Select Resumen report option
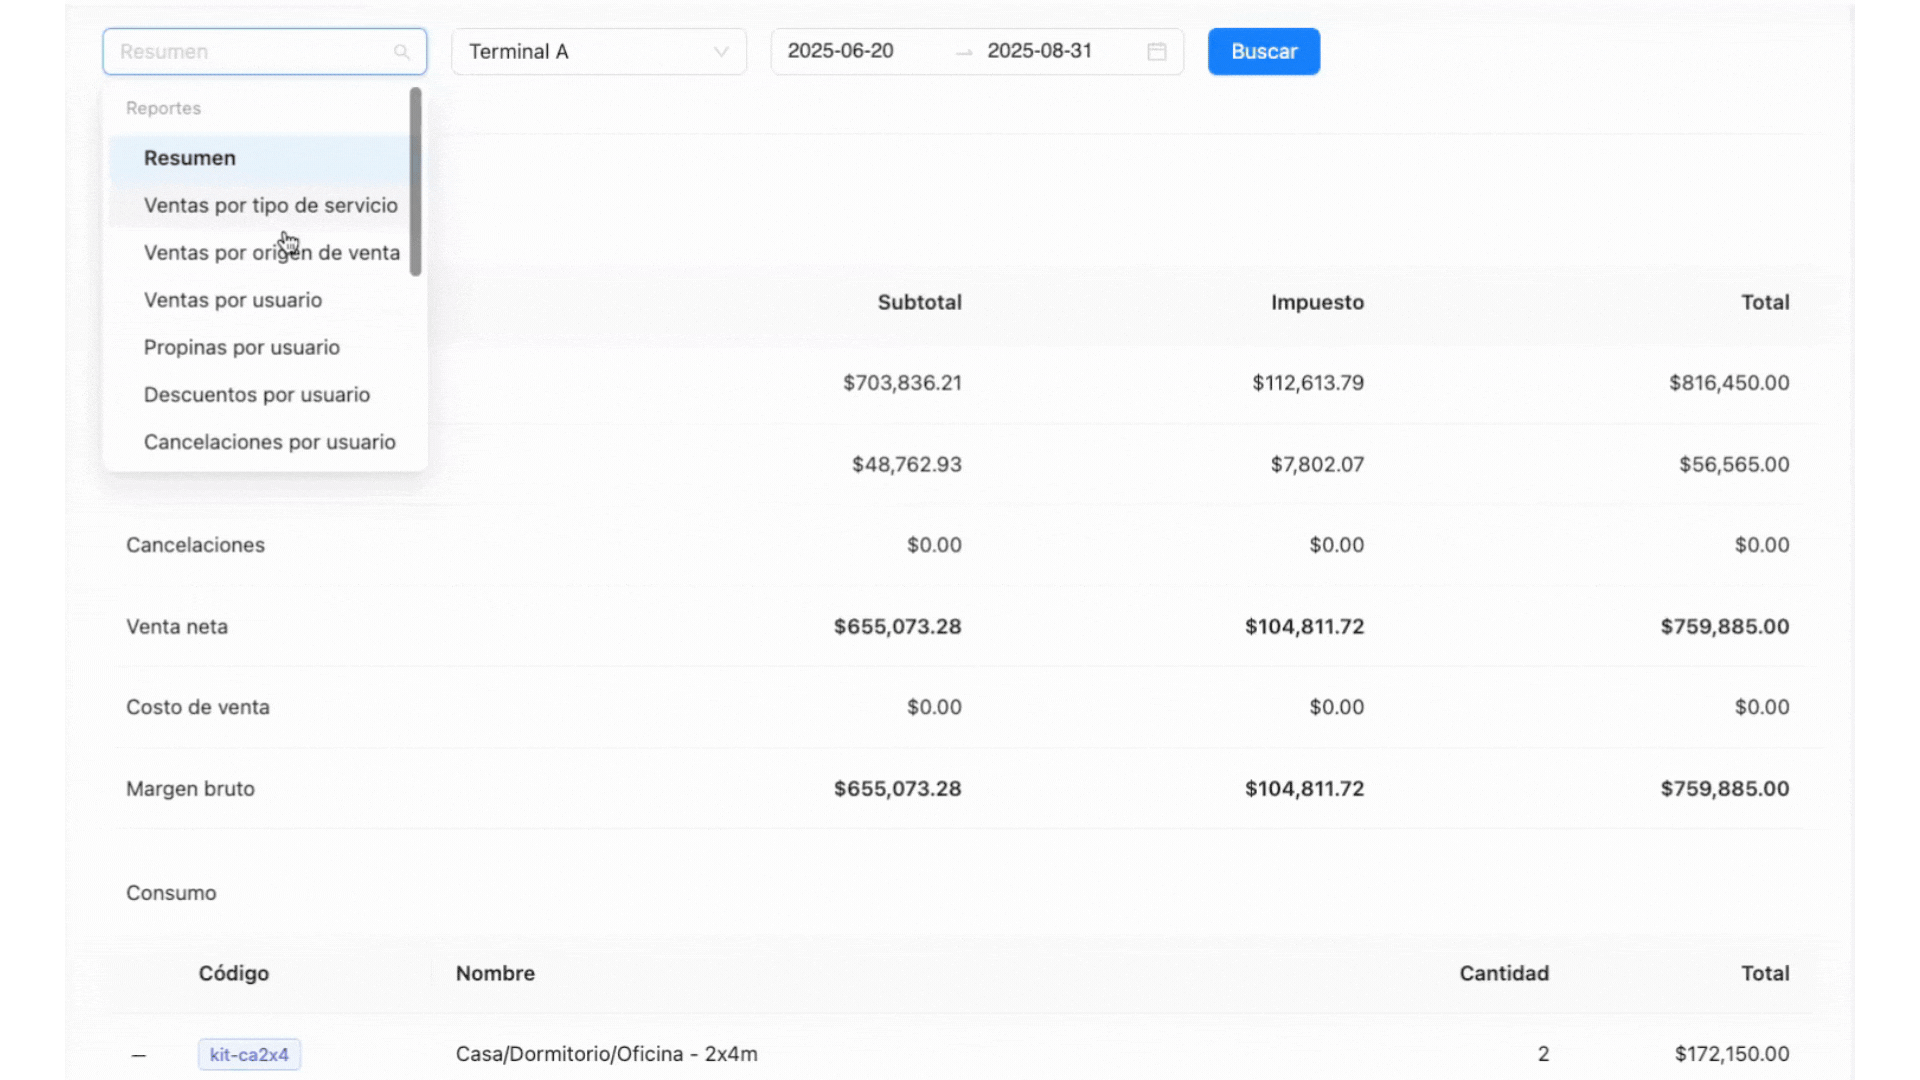Viewport: 1920px width, 1080px height. (x=190, y=158)
